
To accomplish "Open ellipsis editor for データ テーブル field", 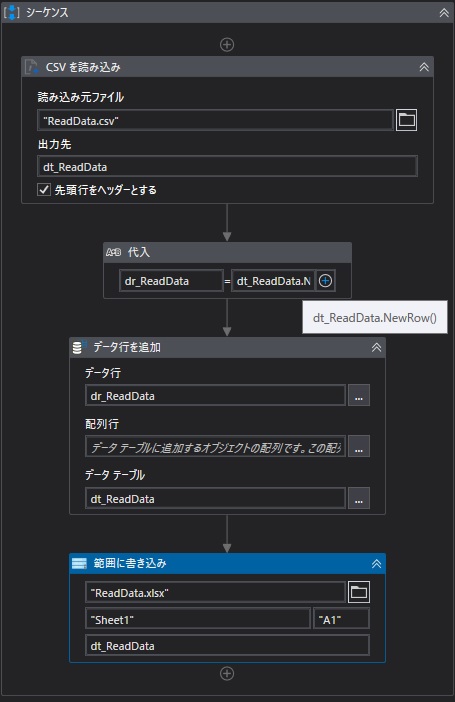I will [359, 498].
